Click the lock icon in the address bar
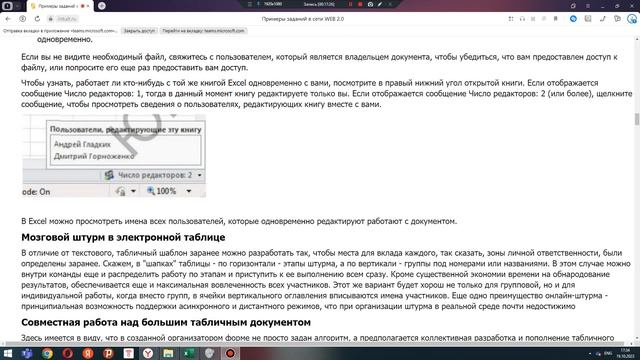640x360 pixels. click(51, 19)
